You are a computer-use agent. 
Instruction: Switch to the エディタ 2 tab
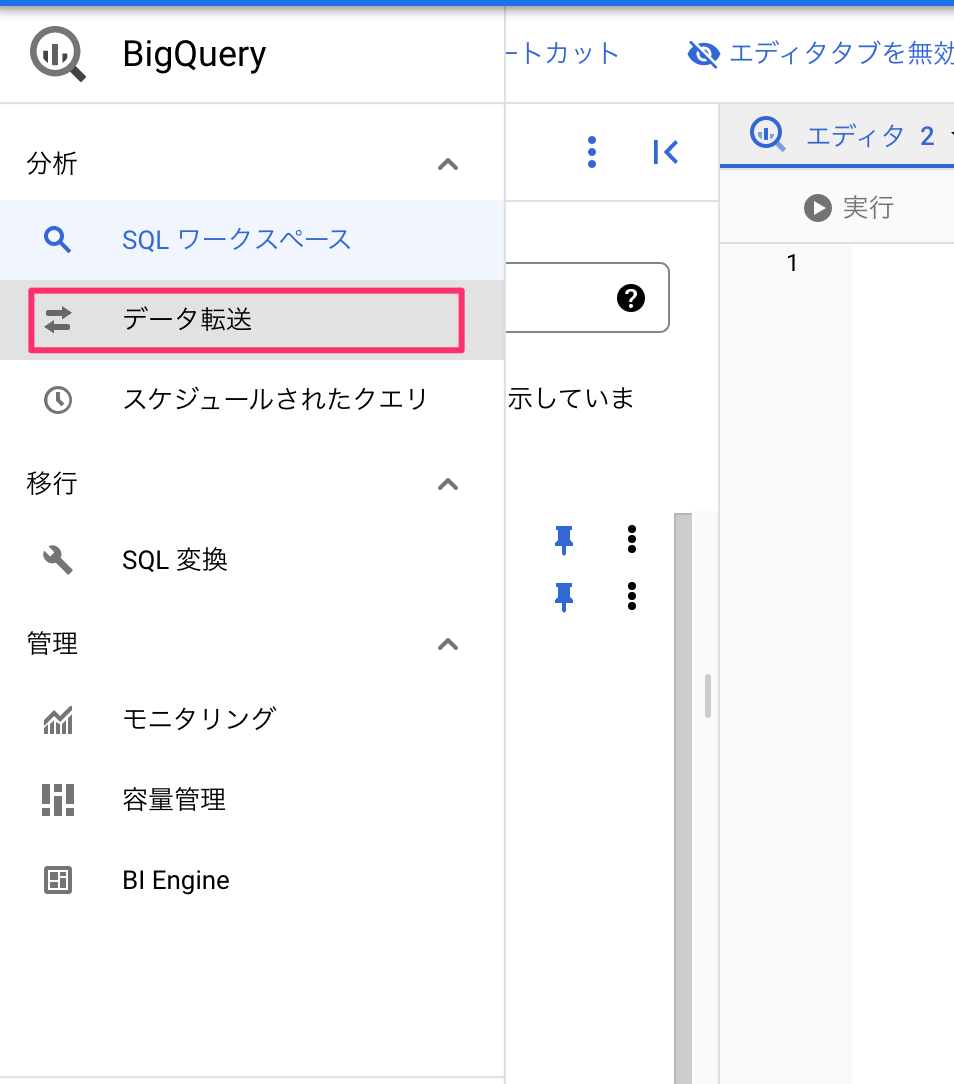837,136
